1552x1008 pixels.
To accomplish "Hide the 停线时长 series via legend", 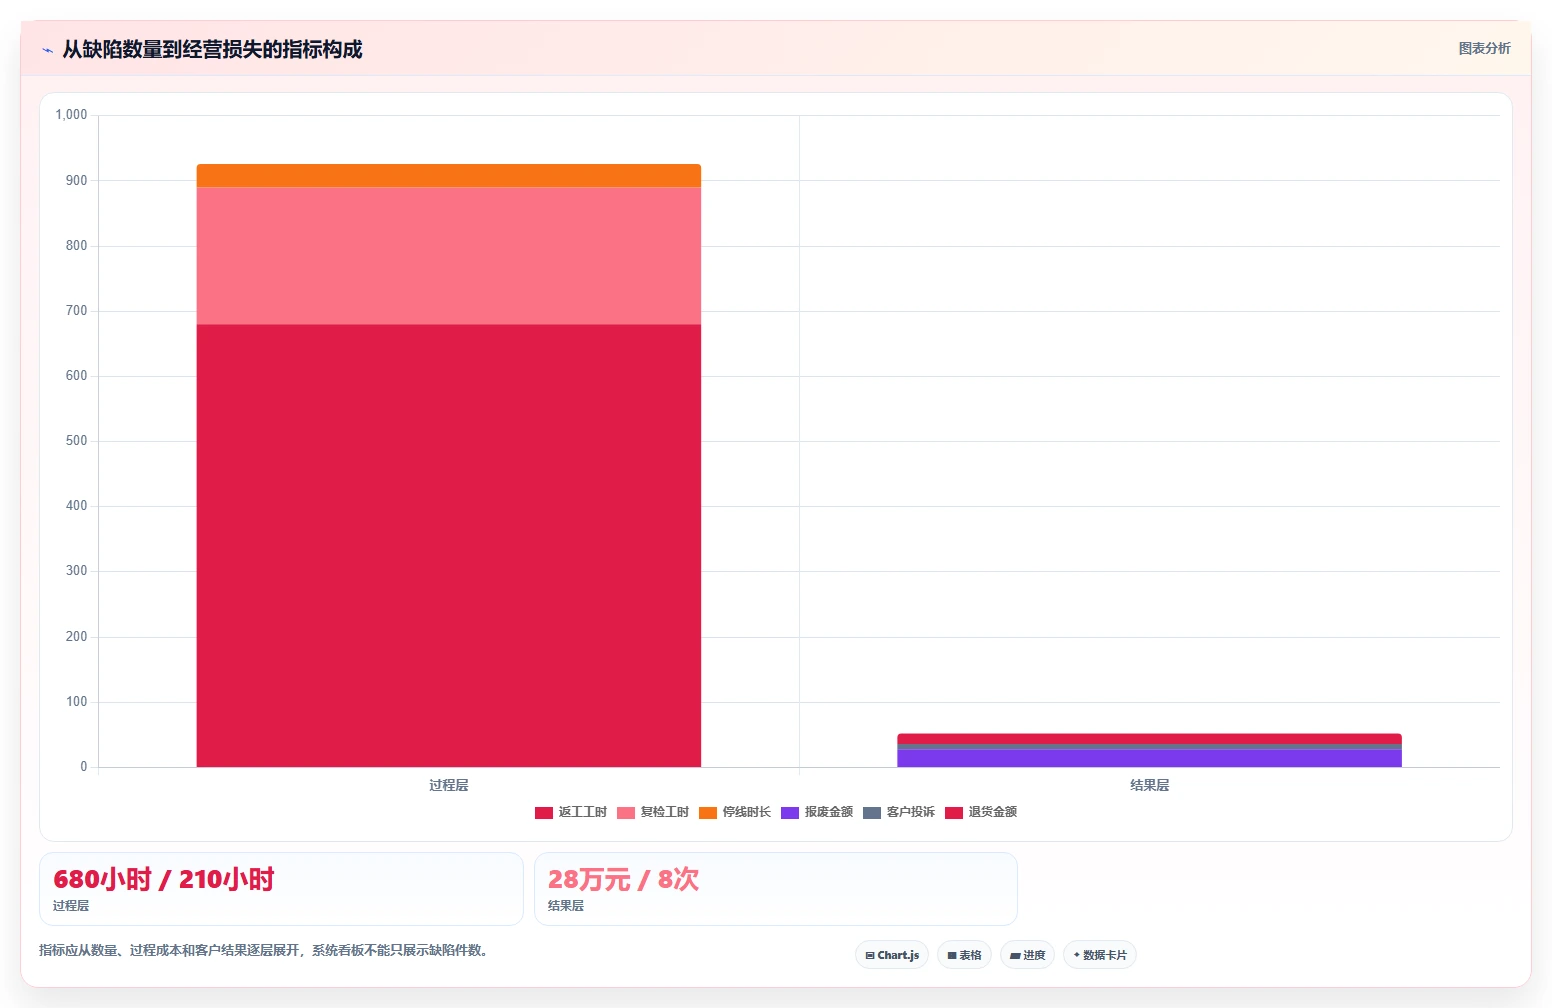I will pos(735,812).
